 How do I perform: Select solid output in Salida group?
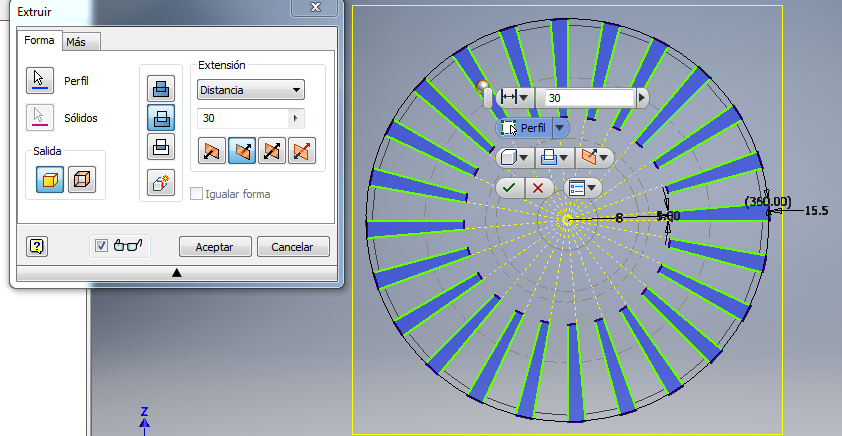50,179
